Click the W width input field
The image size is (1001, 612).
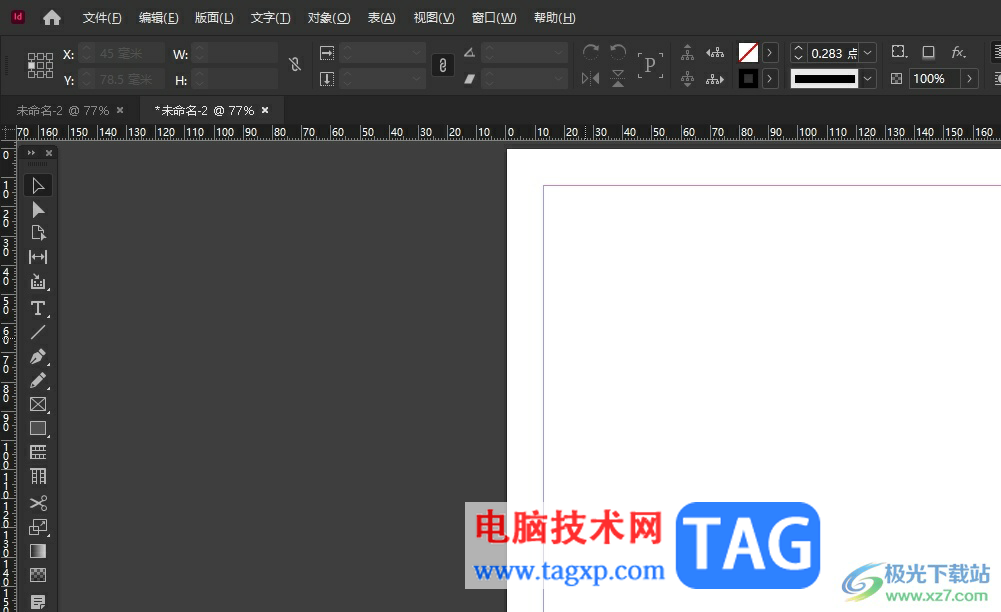(x=242, y=54)
